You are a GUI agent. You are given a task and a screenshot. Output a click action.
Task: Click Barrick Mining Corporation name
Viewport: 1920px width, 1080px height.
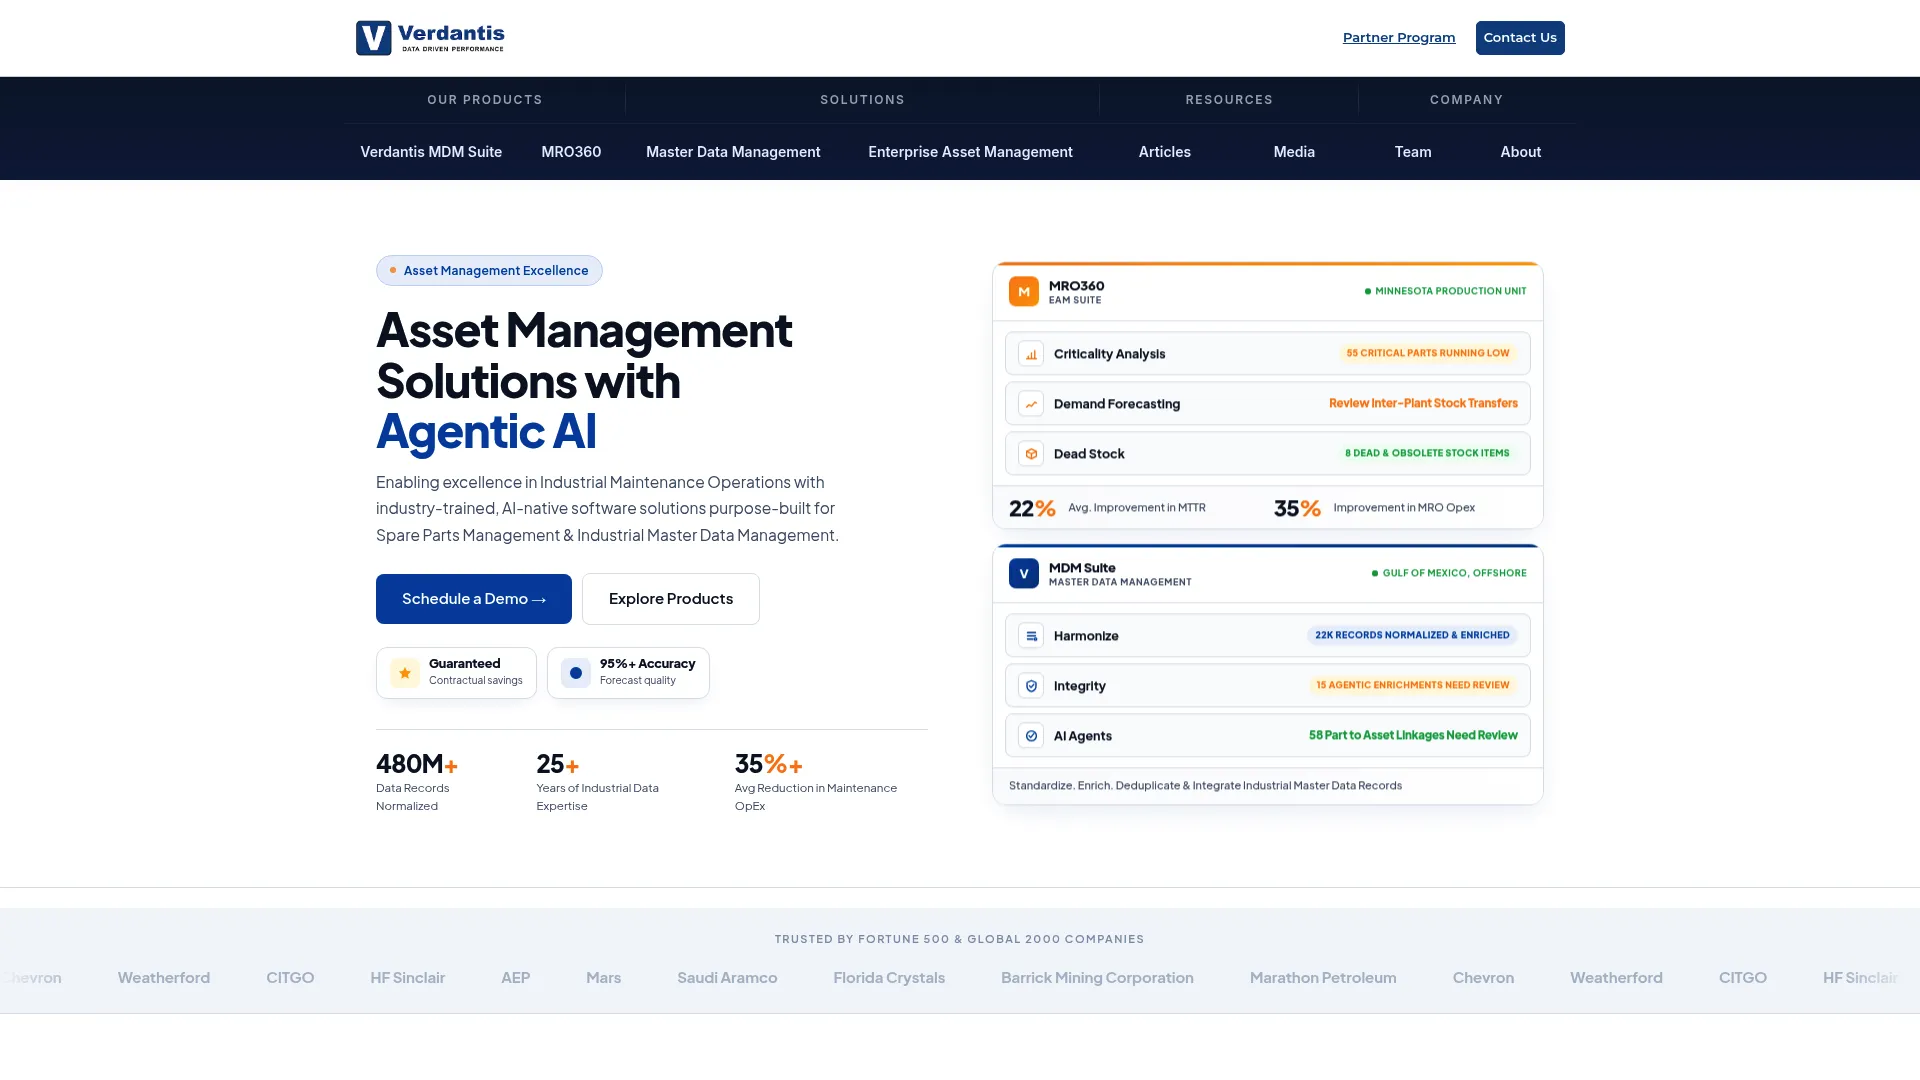coord(1097,978)
